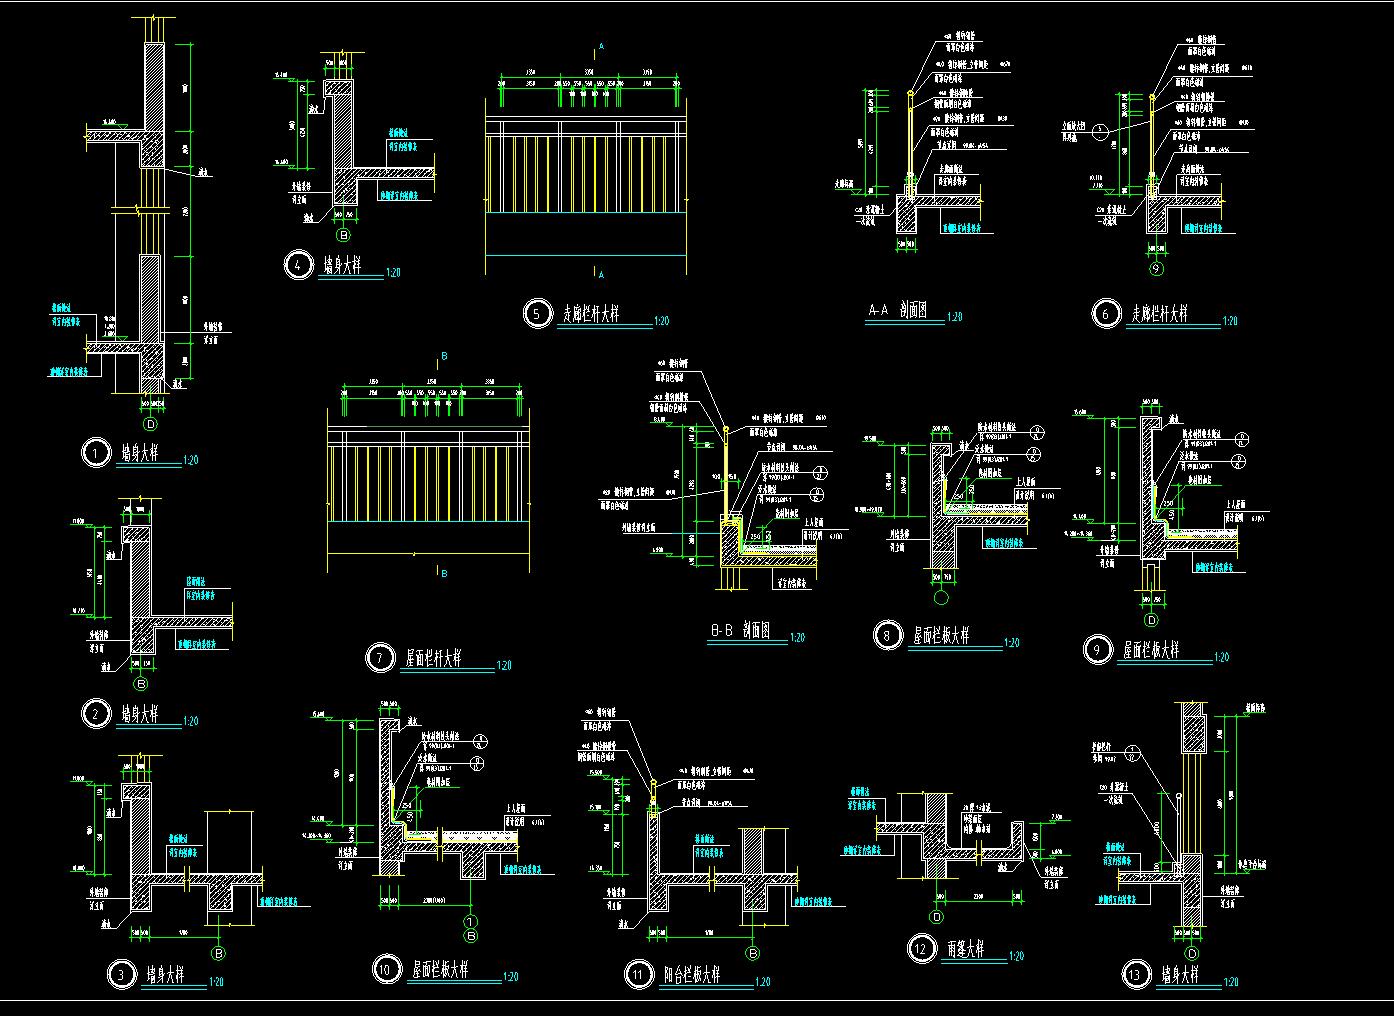This screenshot has height=1016, width=1394.
Task: Select the axis bubble D under 雨篷大样 detail
Action: tap(937, 917)
